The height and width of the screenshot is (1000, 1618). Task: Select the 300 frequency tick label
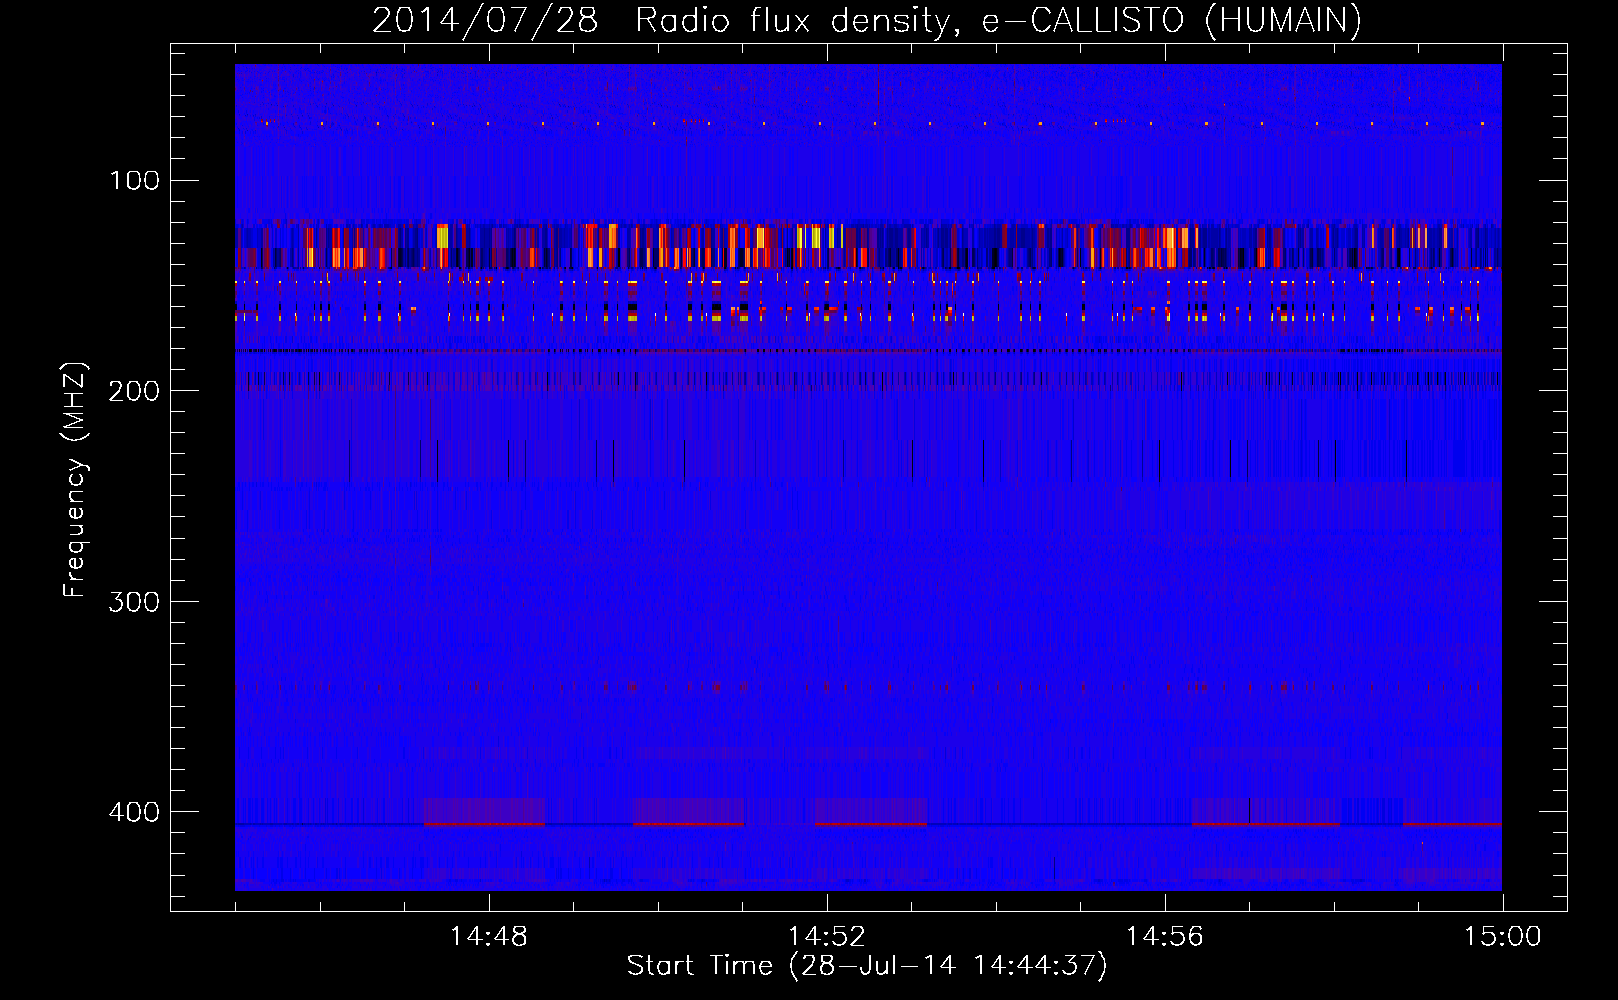[x=134, y=601]
